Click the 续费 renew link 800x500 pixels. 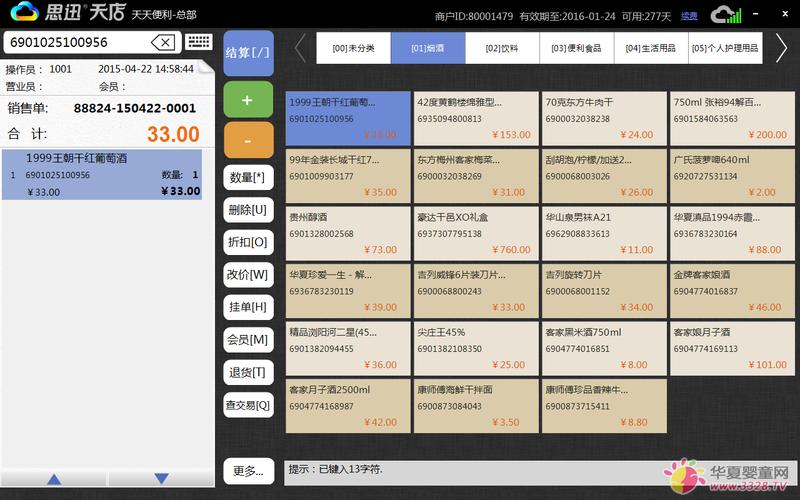click(x=689, y=16)
